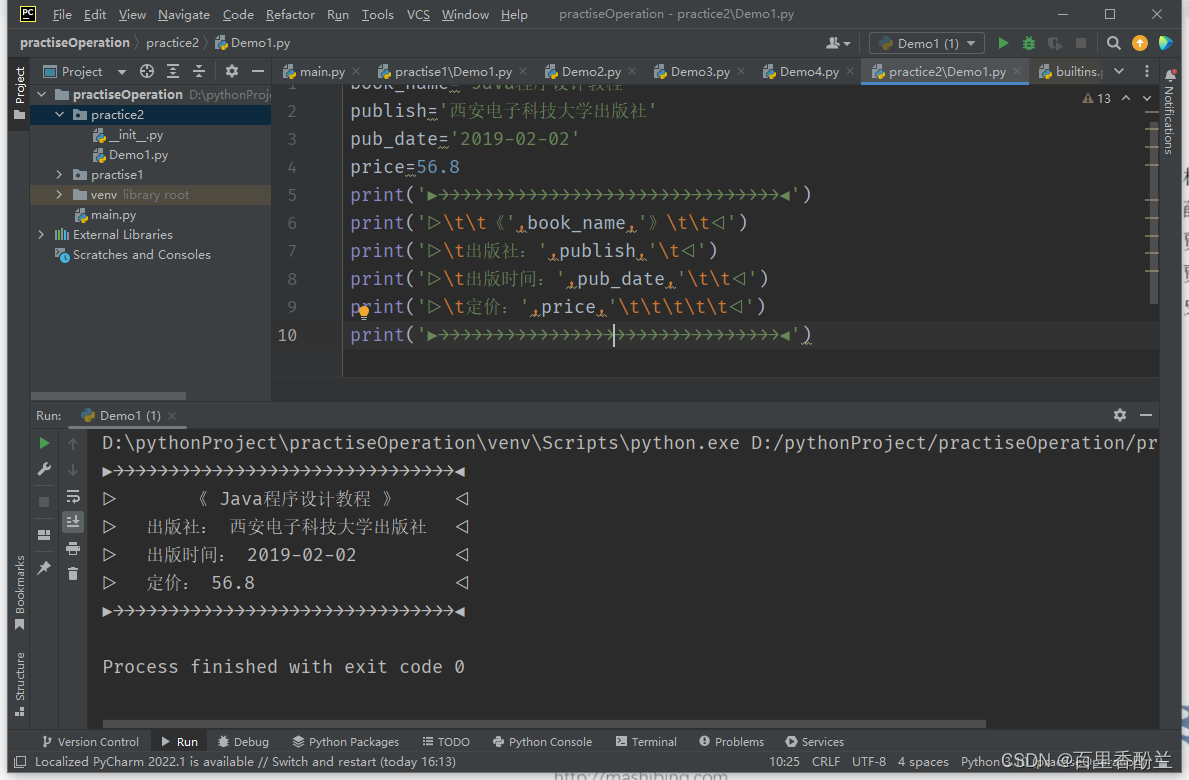Open the Problems tool window
This screenshot has width=1189, height=780.
(x=732, y=741)
